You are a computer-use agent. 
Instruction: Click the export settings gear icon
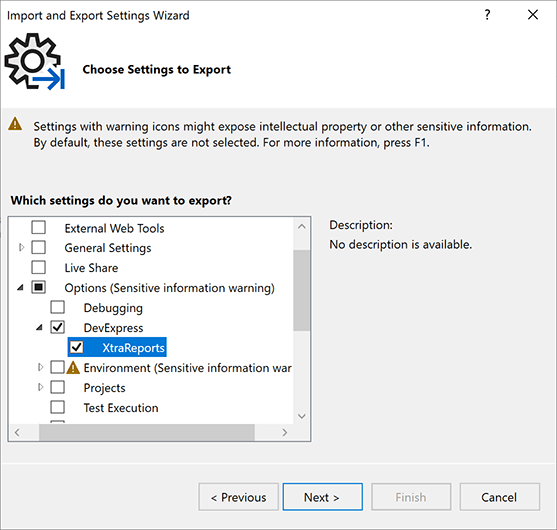(x=34, y=61)
